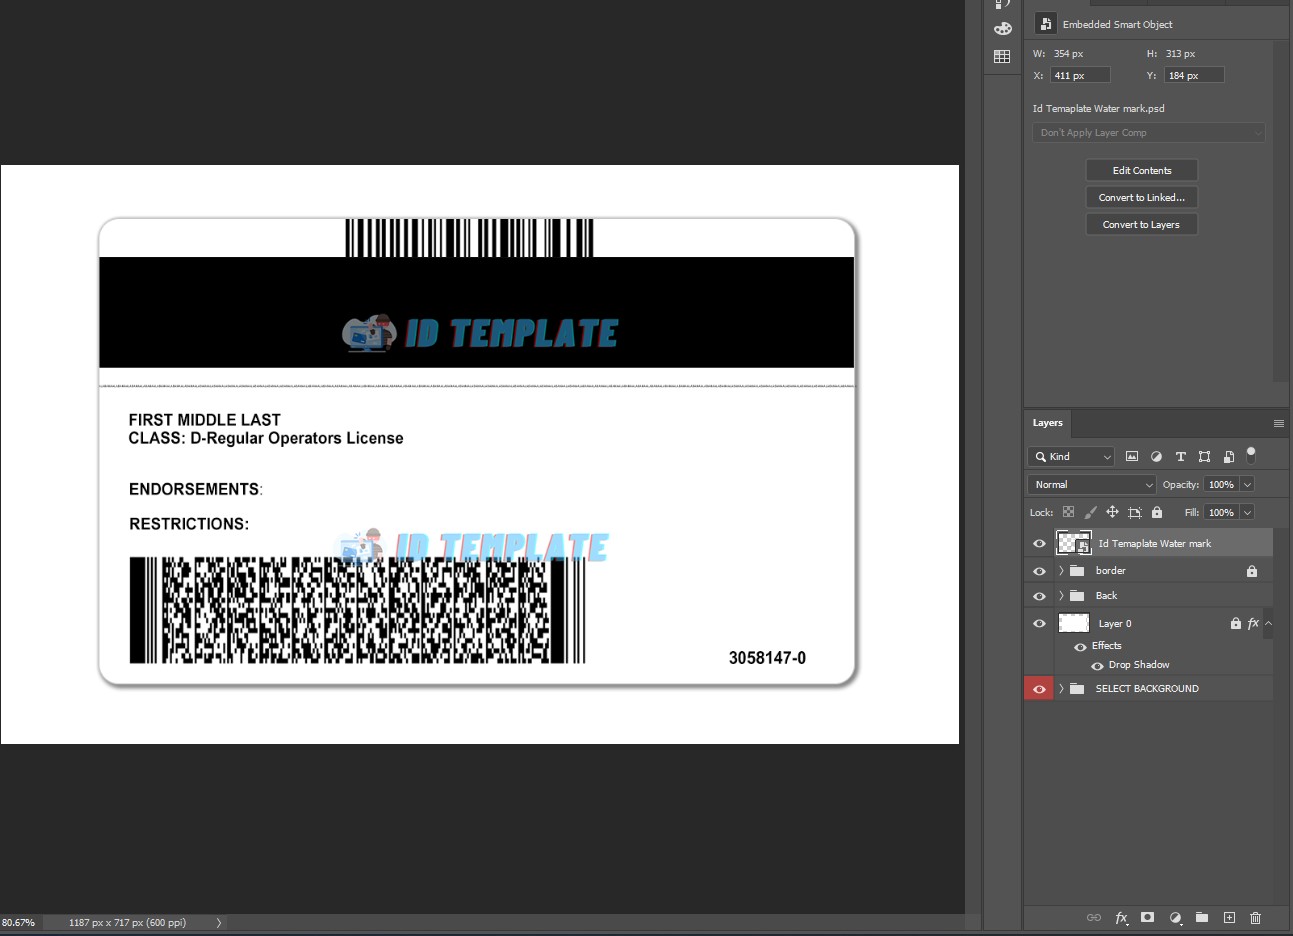Collapse Layer 0 effects list

pos(1268,623)
